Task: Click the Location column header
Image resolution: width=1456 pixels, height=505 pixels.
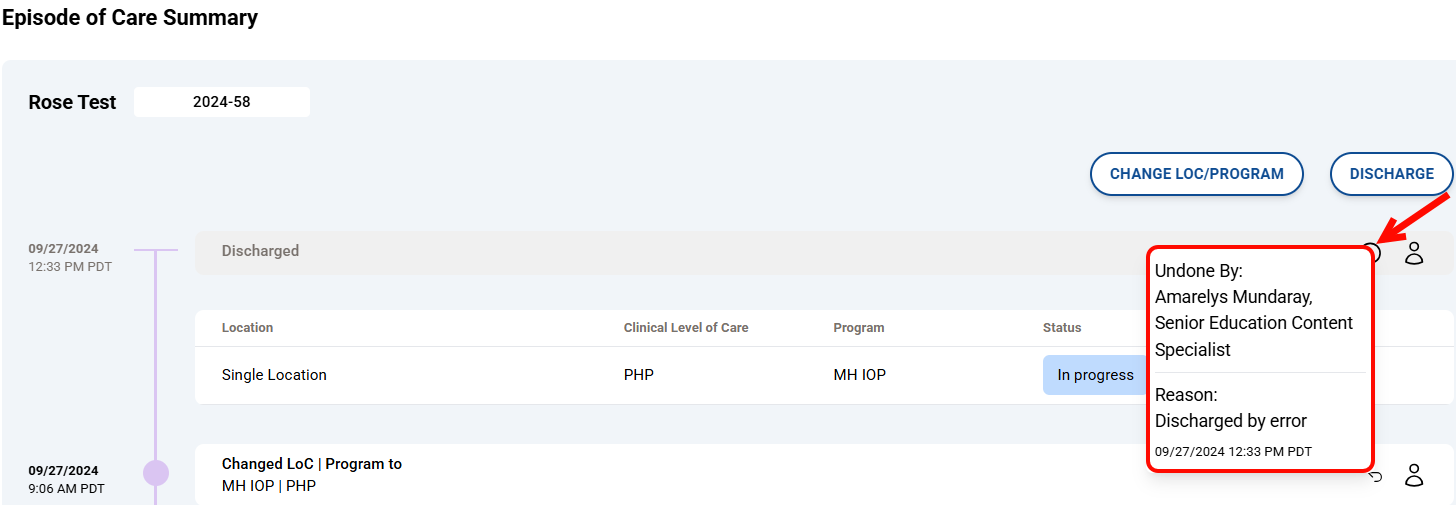Action: (247, 328)
